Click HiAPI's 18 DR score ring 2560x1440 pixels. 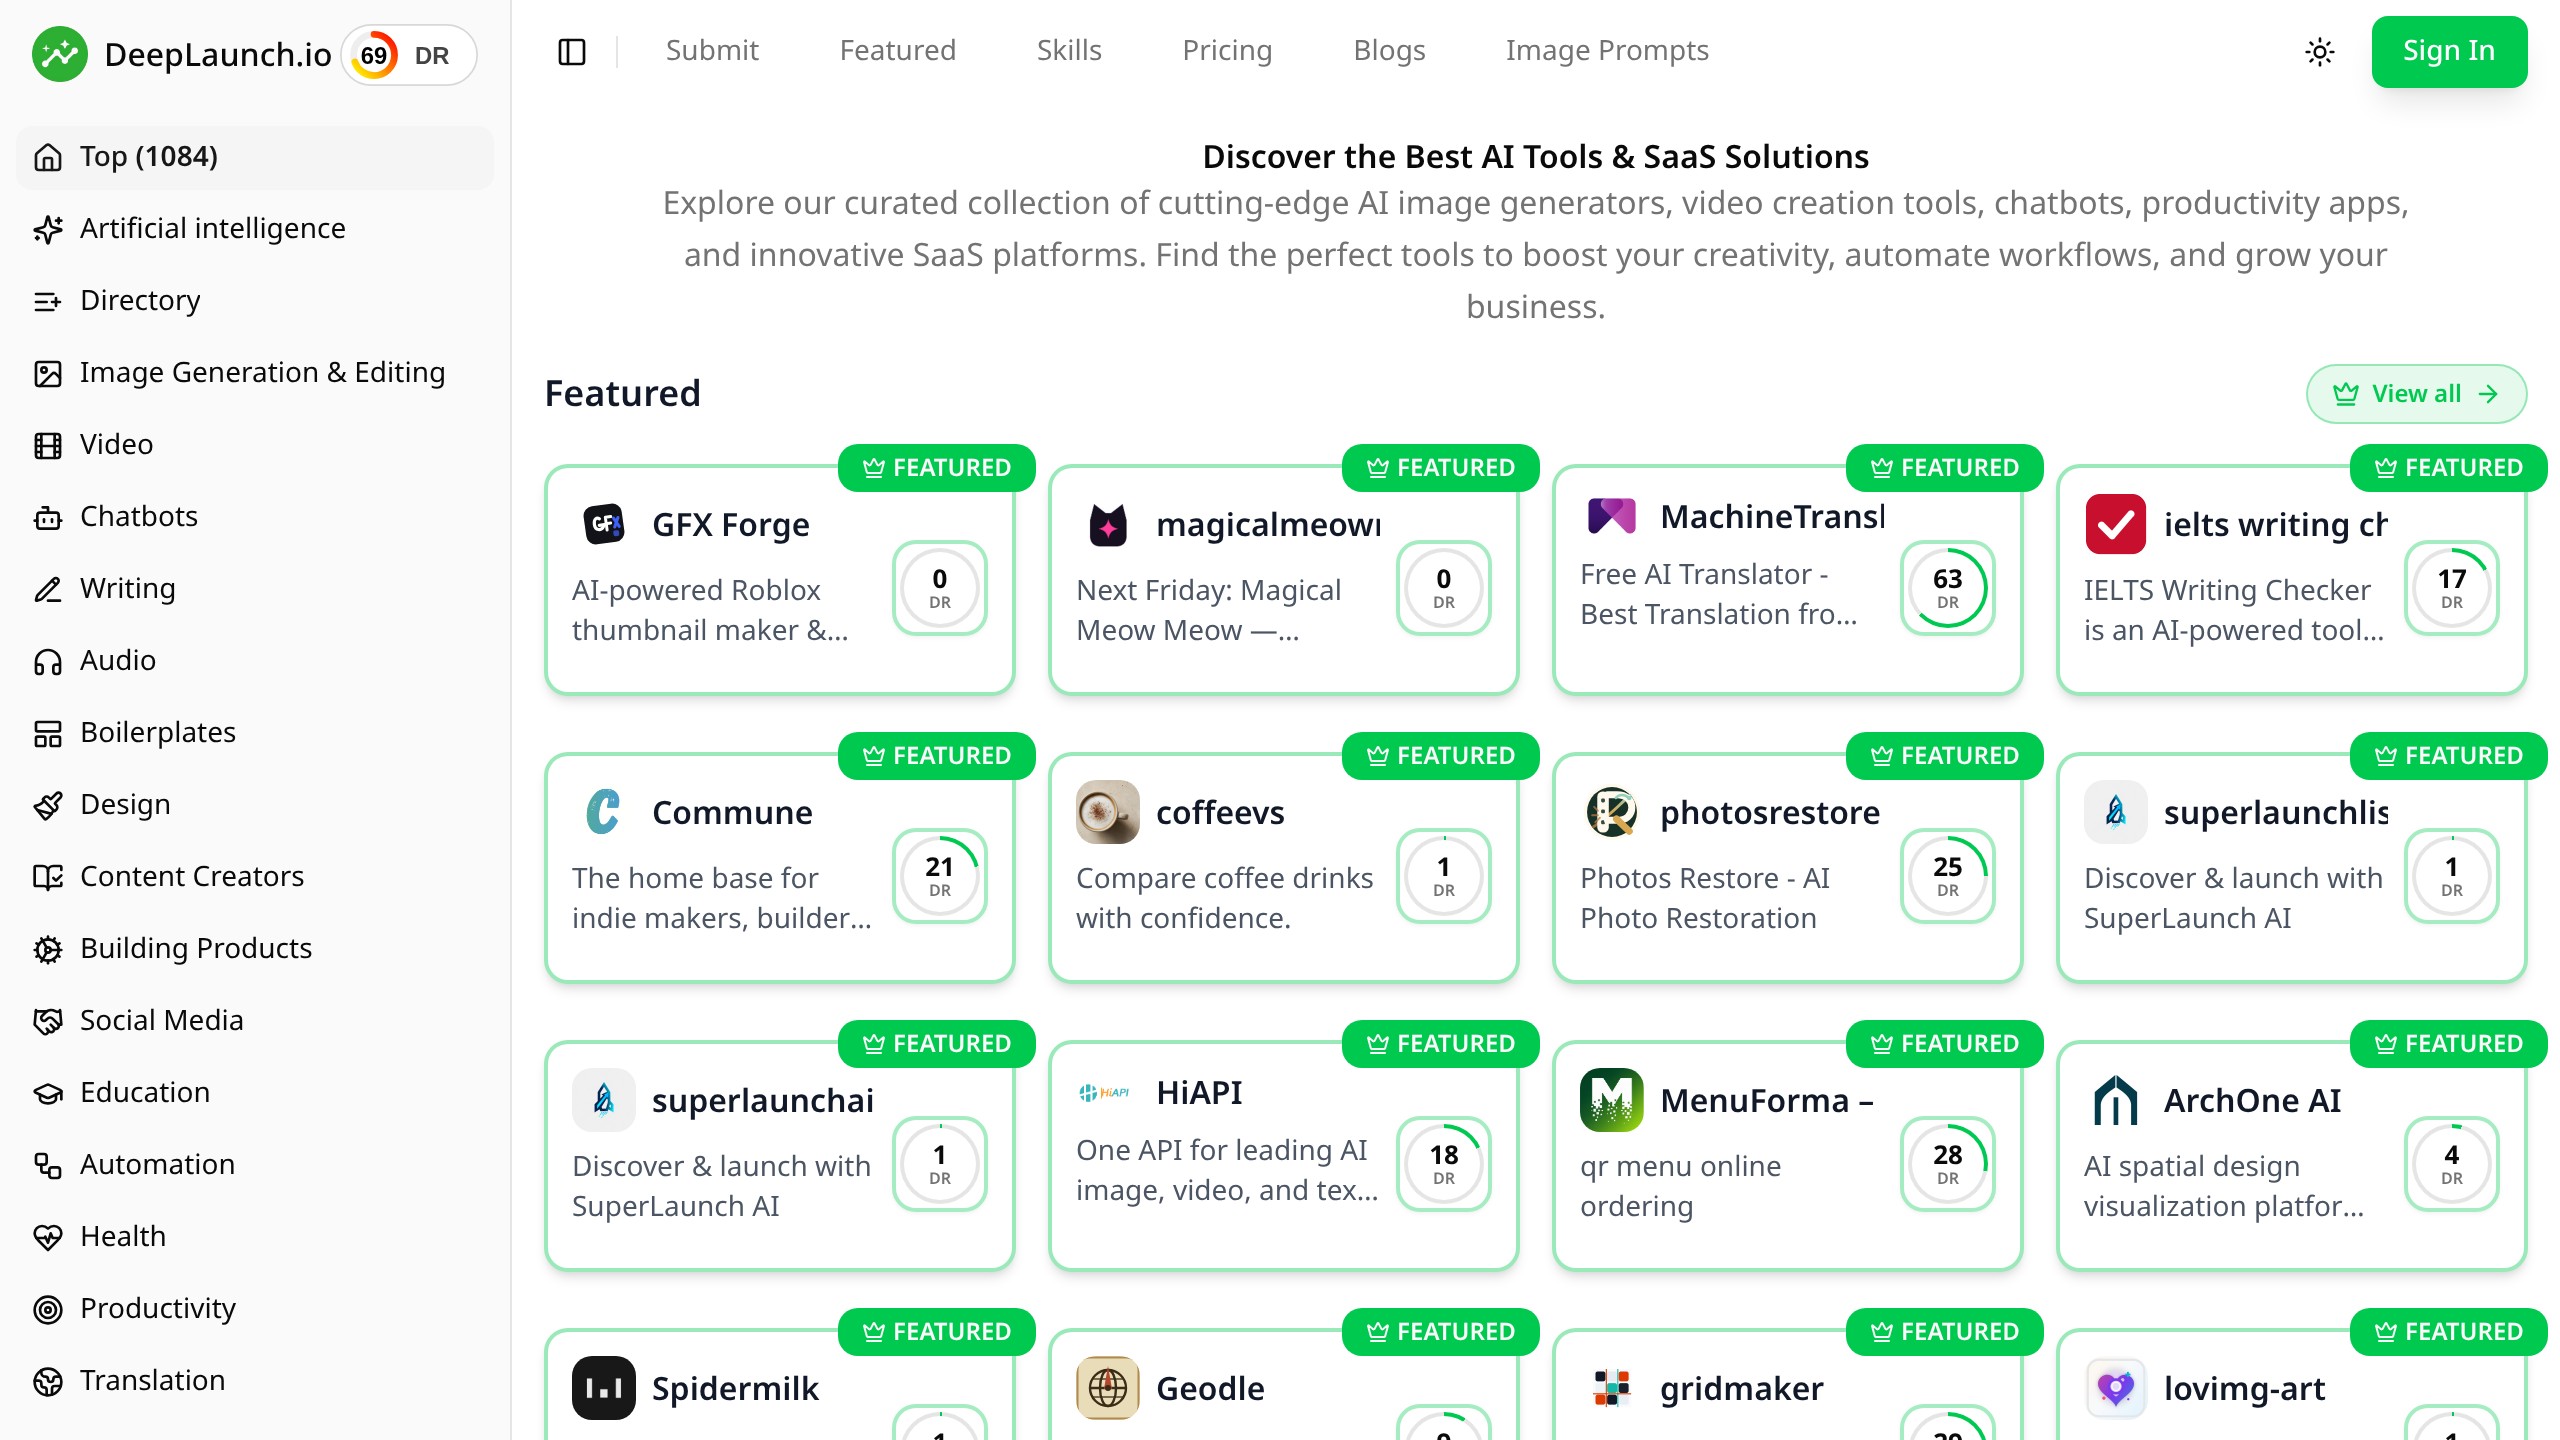(1443, 1164)
